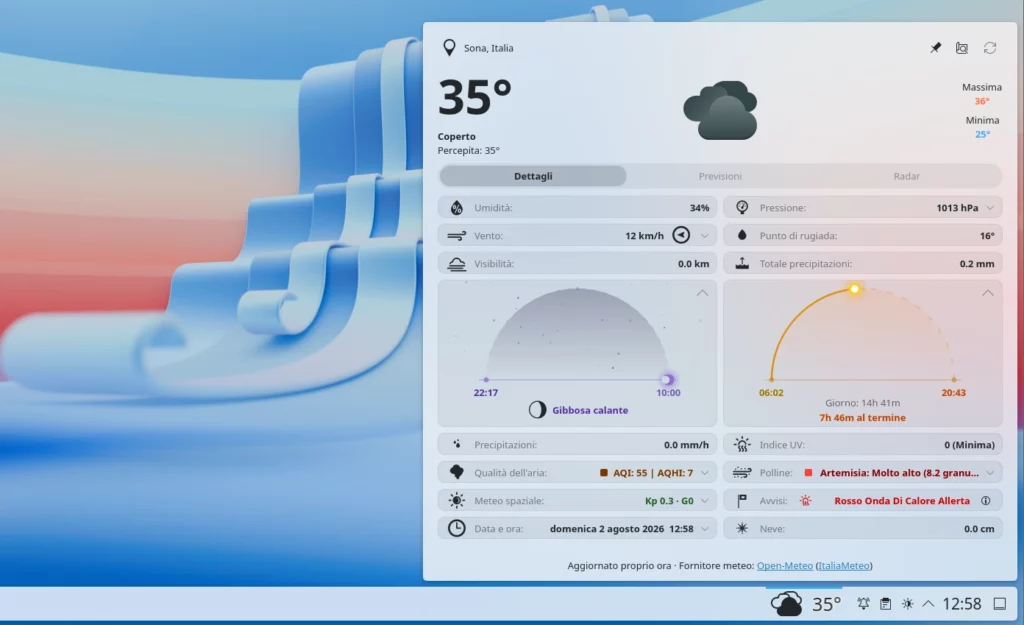Open the ItaliaMeteo link

click(844, 566)
